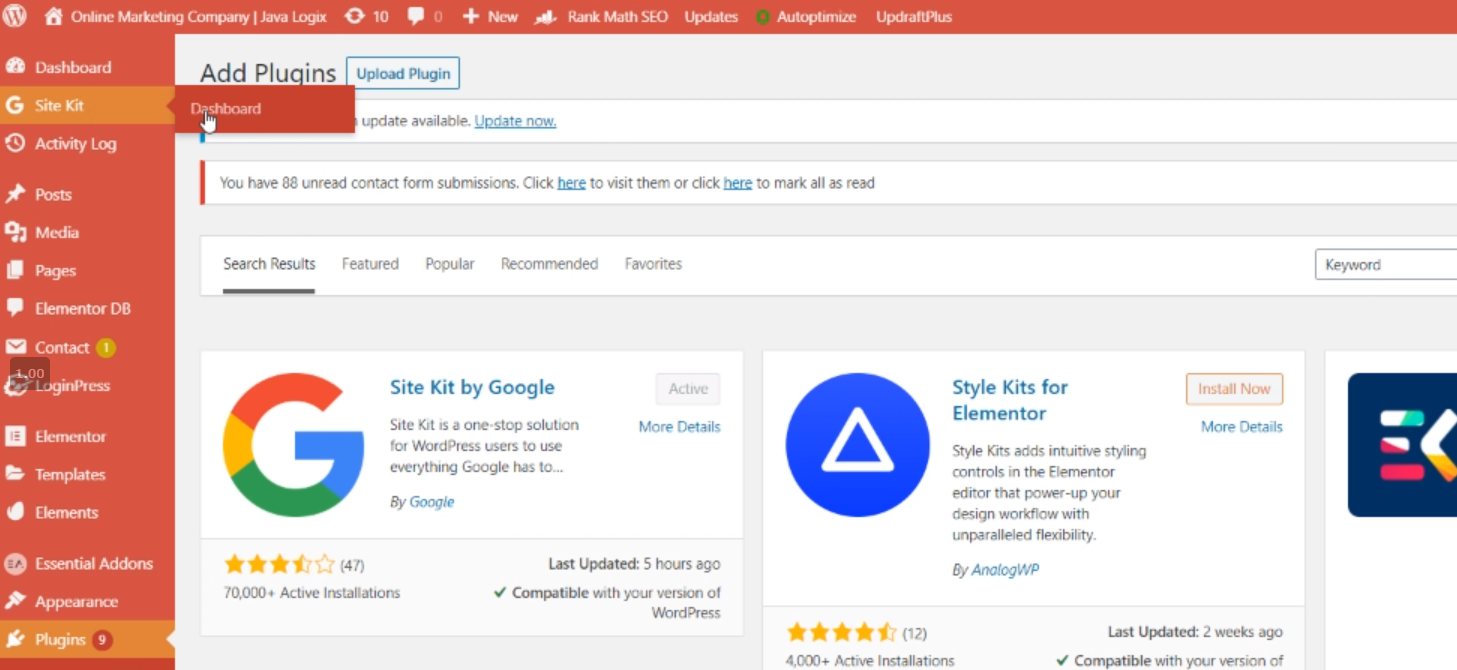Click the Plugins plug icon
The height and width of the screenshot is (670, 1457).
[15, 639]
